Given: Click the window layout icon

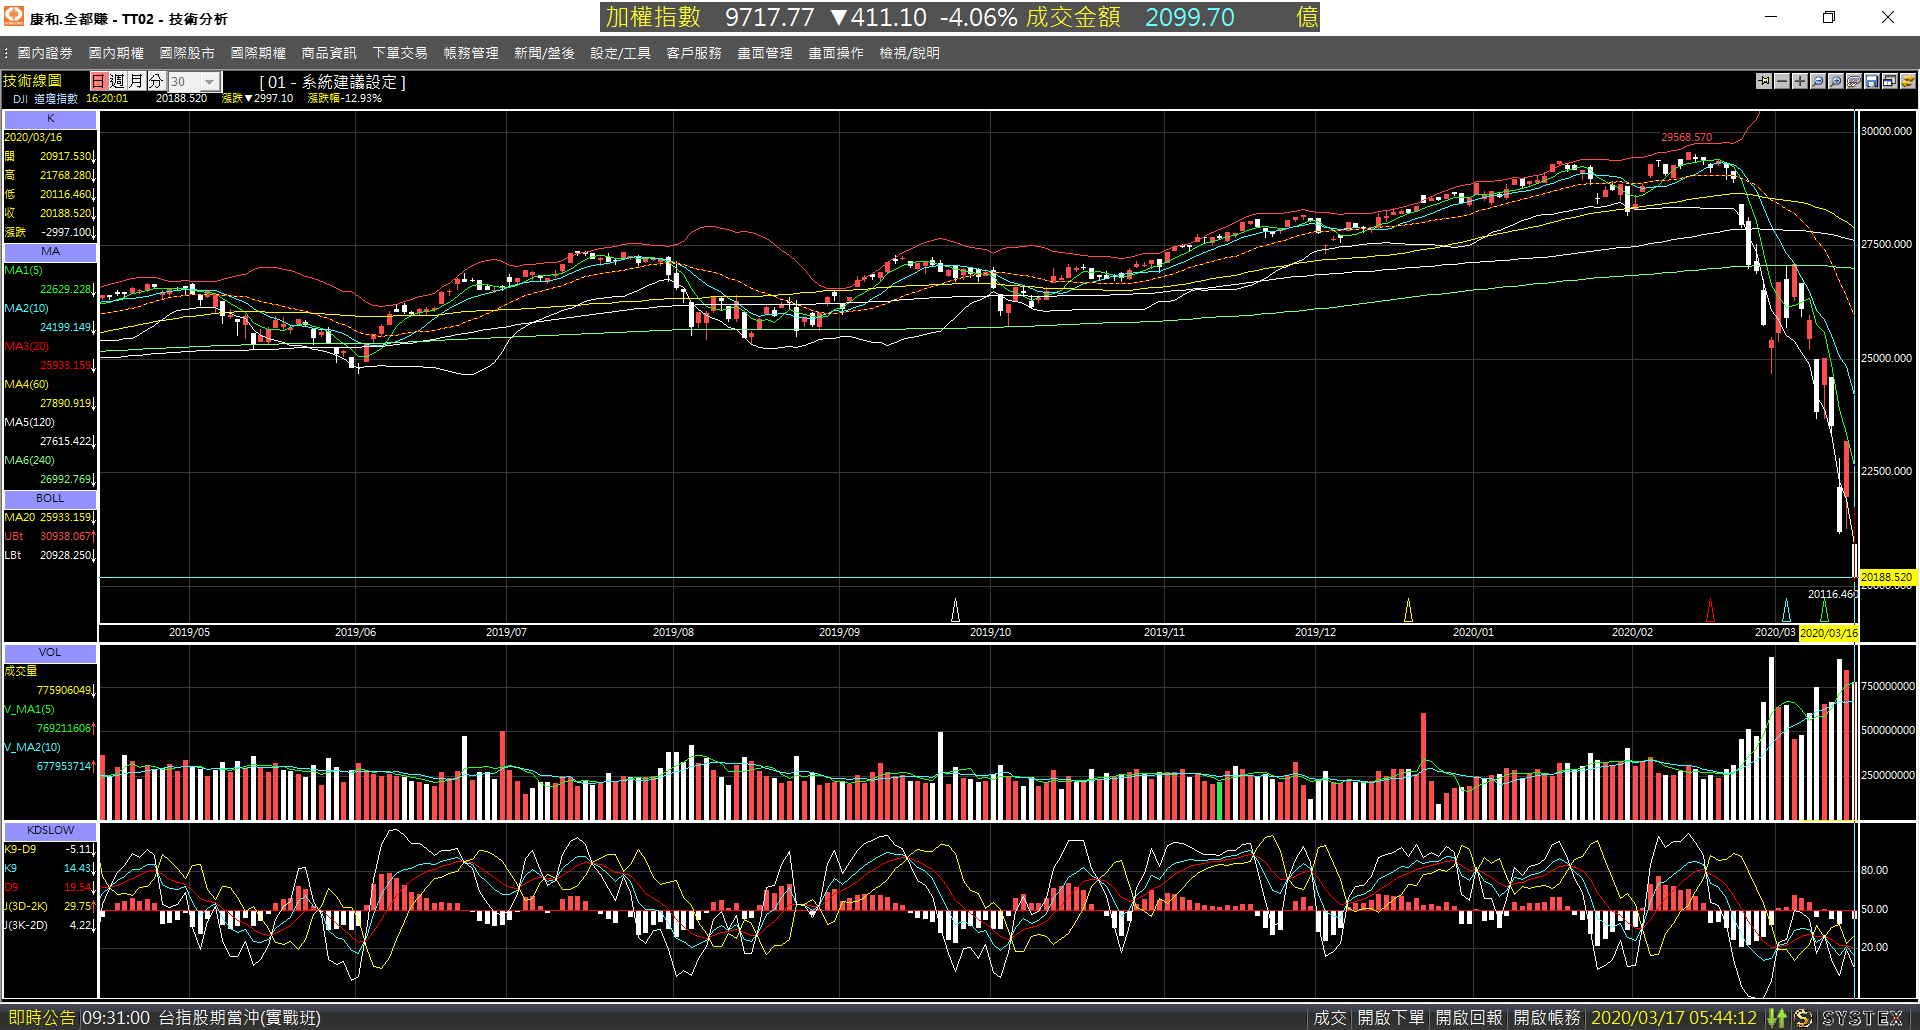Looking at the screenshot, I should (1890, 81).
